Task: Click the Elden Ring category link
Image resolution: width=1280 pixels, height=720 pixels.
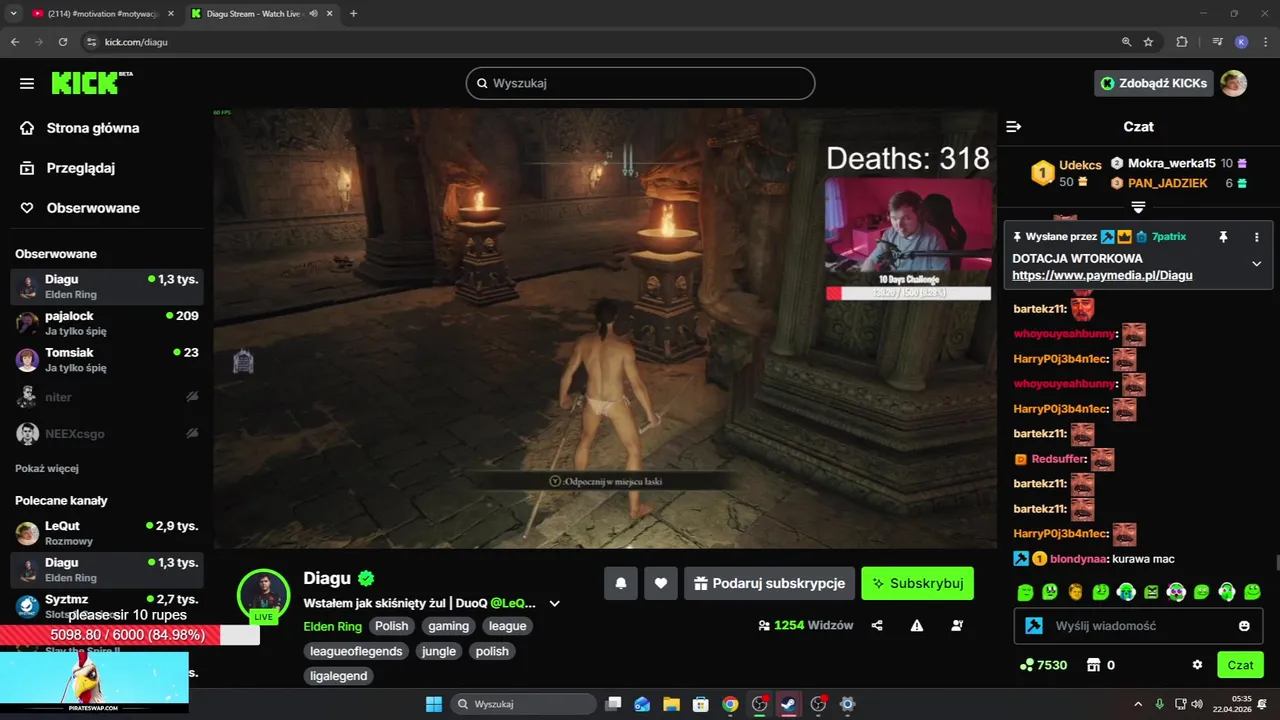Action: [332, 626]
